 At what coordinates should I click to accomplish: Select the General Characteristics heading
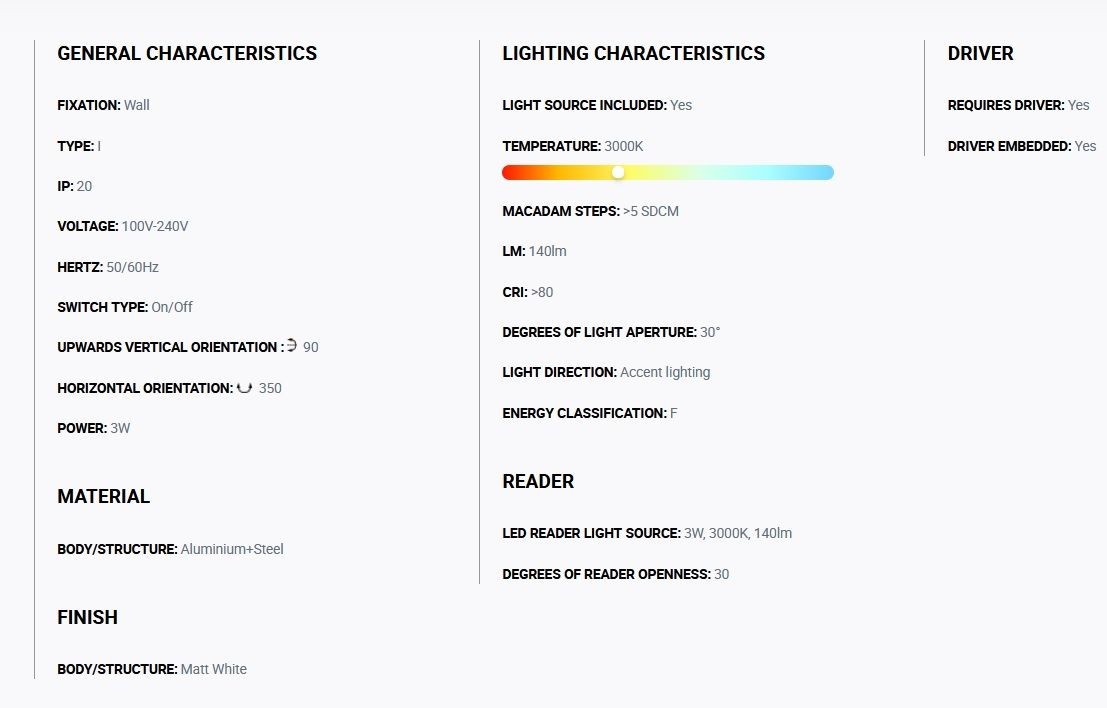tap(187, 54)
